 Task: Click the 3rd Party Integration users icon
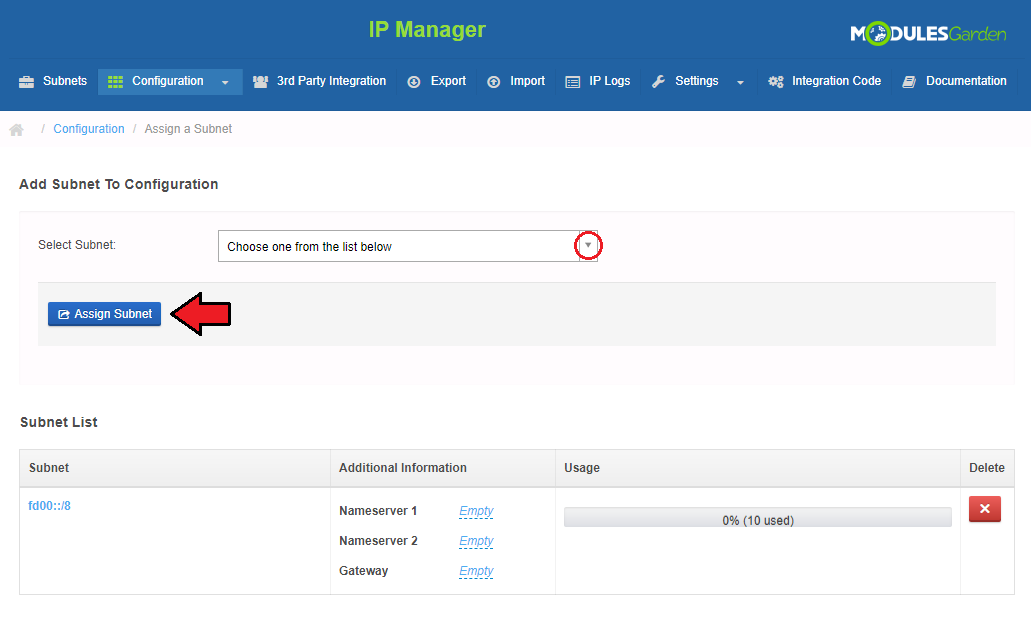(x=261, y=82)
